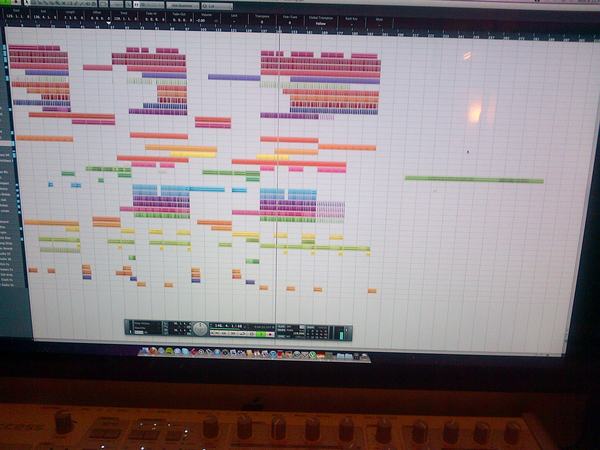Toggle the Cycle loop button in transport
Screen dimensions: 600x450
point(242,334)
